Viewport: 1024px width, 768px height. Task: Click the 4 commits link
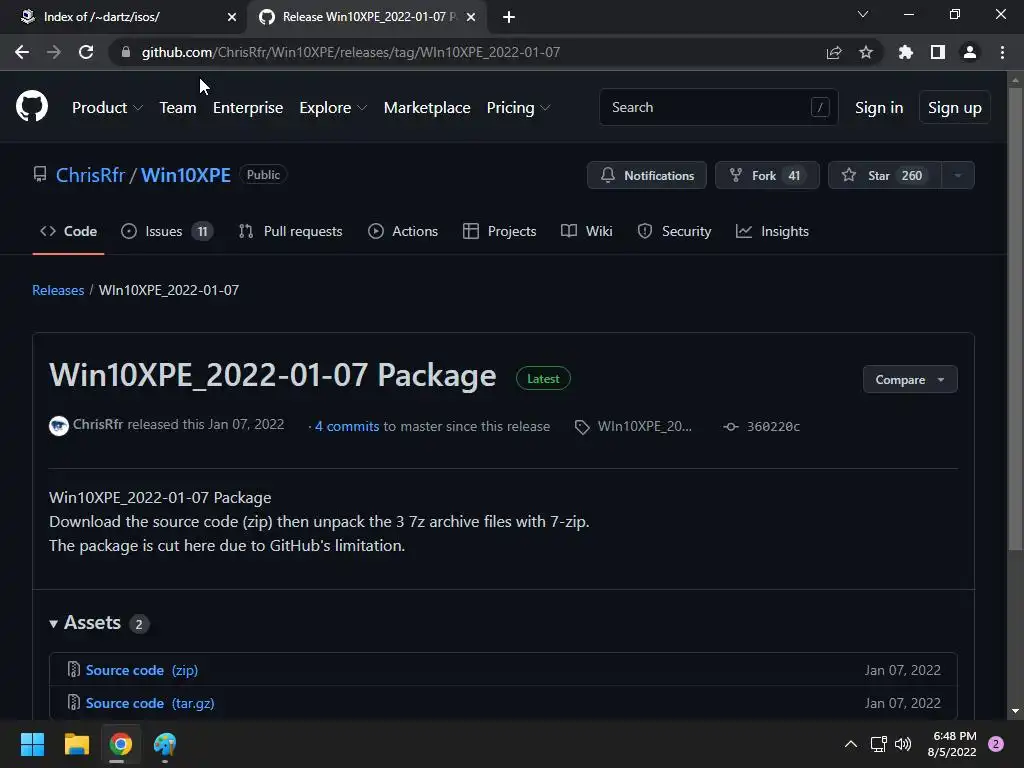347,426
